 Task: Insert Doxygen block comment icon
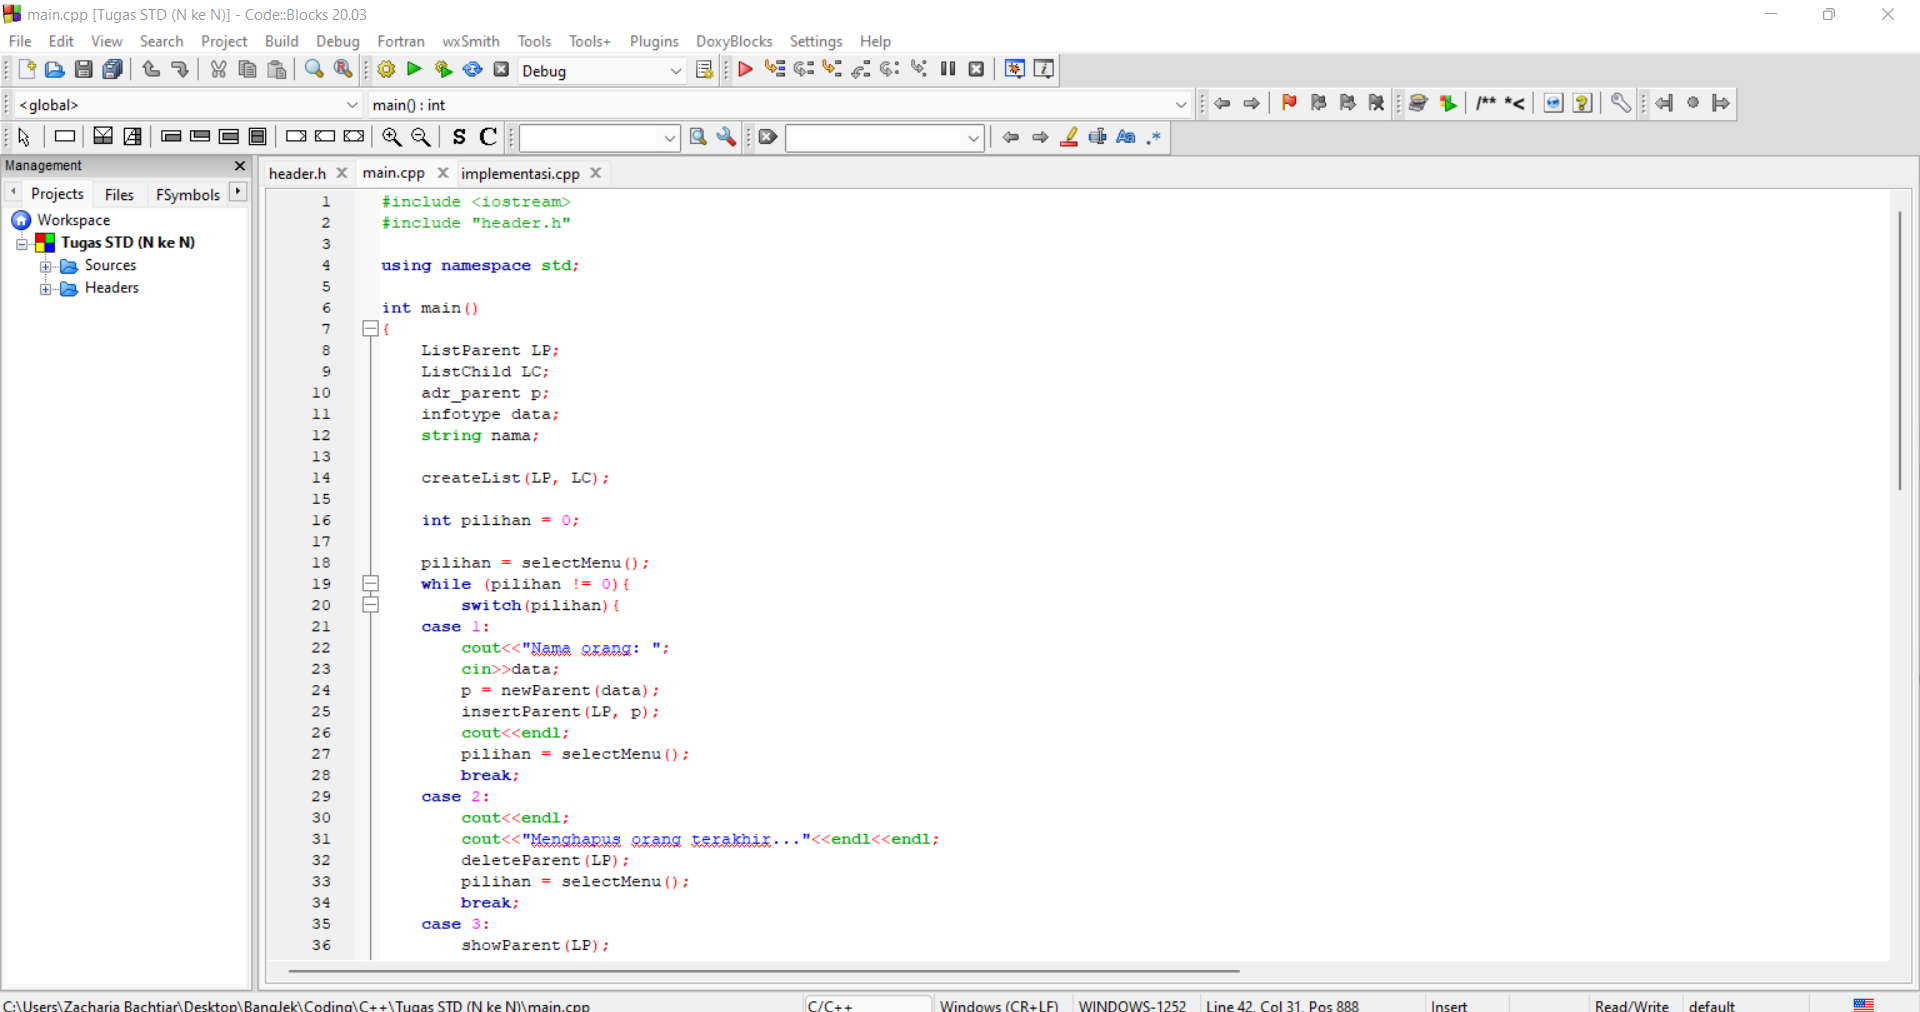tap(1486, 104)
